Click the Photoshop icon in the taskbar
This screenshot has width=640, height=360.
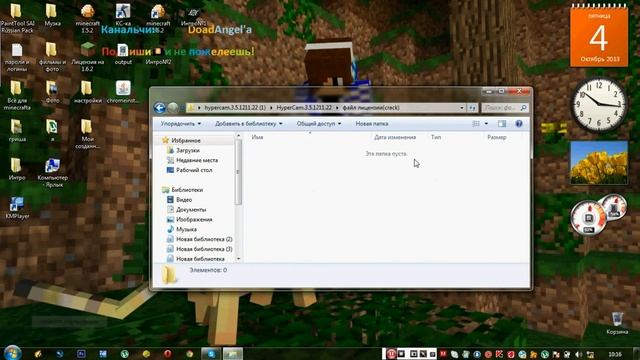point(81,354)
